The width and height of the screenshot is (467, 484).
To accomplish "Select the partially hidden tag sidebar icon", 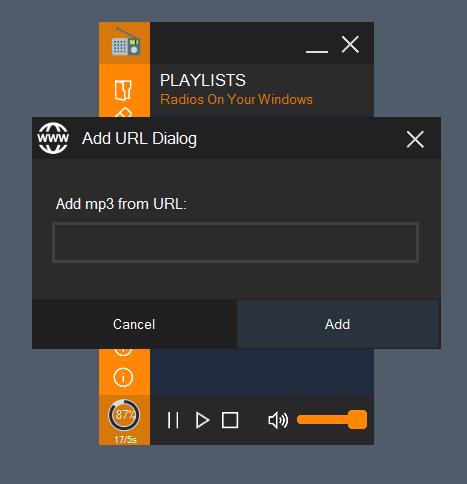I will click(123, 112).
